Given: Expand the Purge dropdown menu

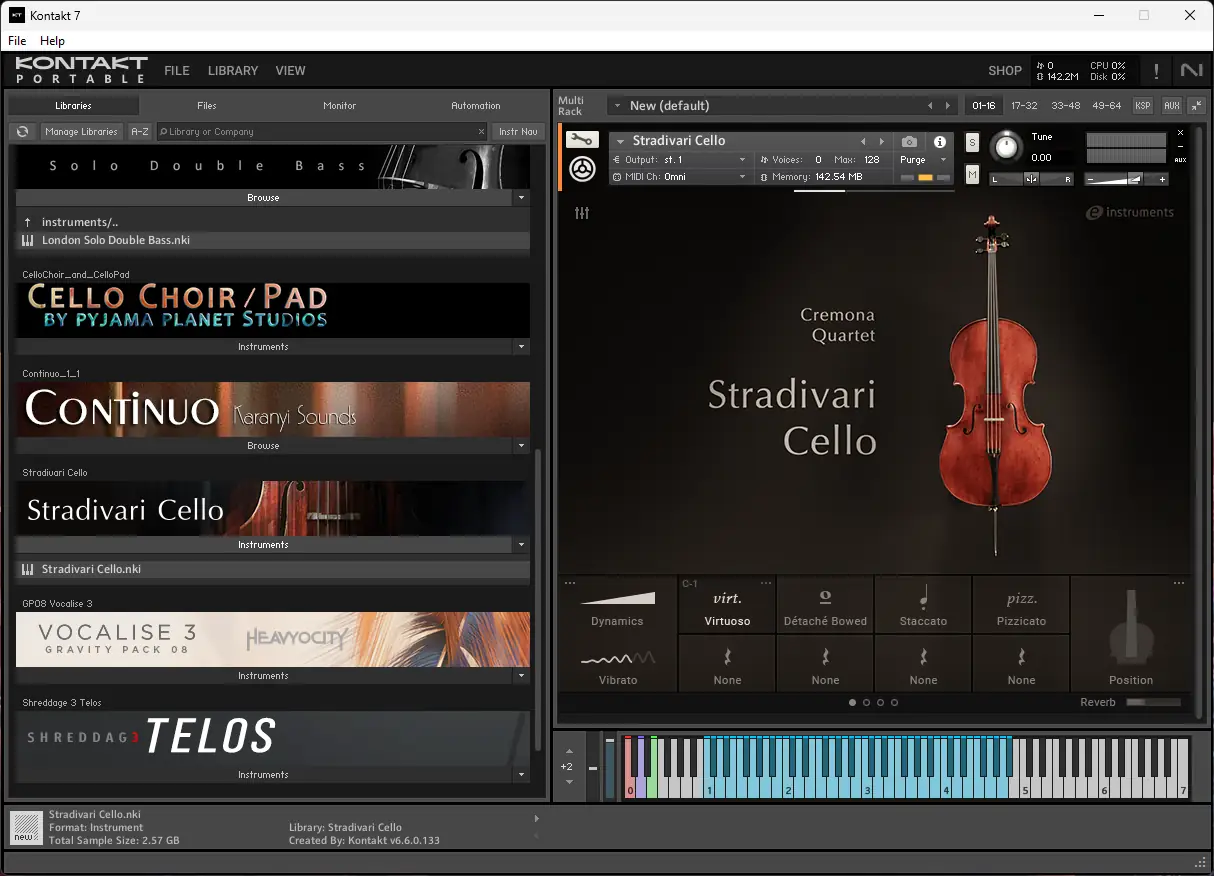Looking at the screenshot, I should click(x=923, y=160).
